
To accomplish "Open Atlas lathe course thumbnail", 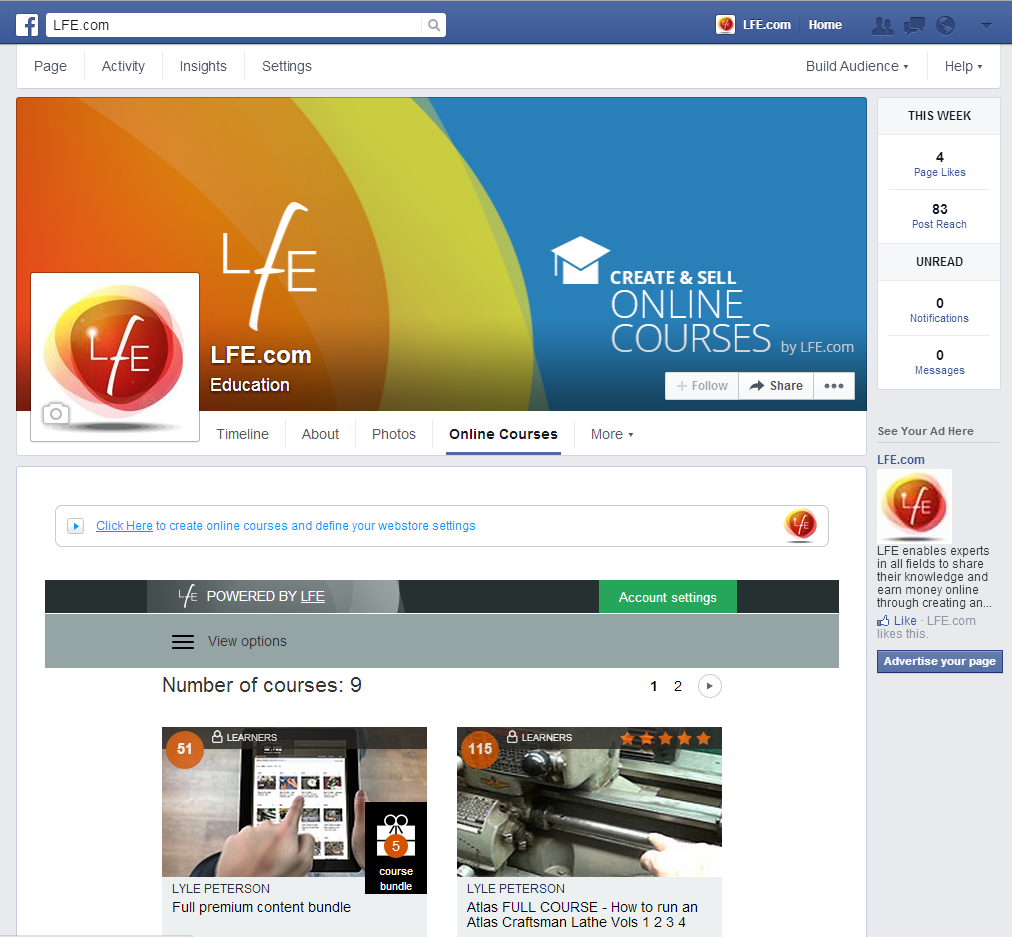I will pyautogui.click(x=589, y=801).
